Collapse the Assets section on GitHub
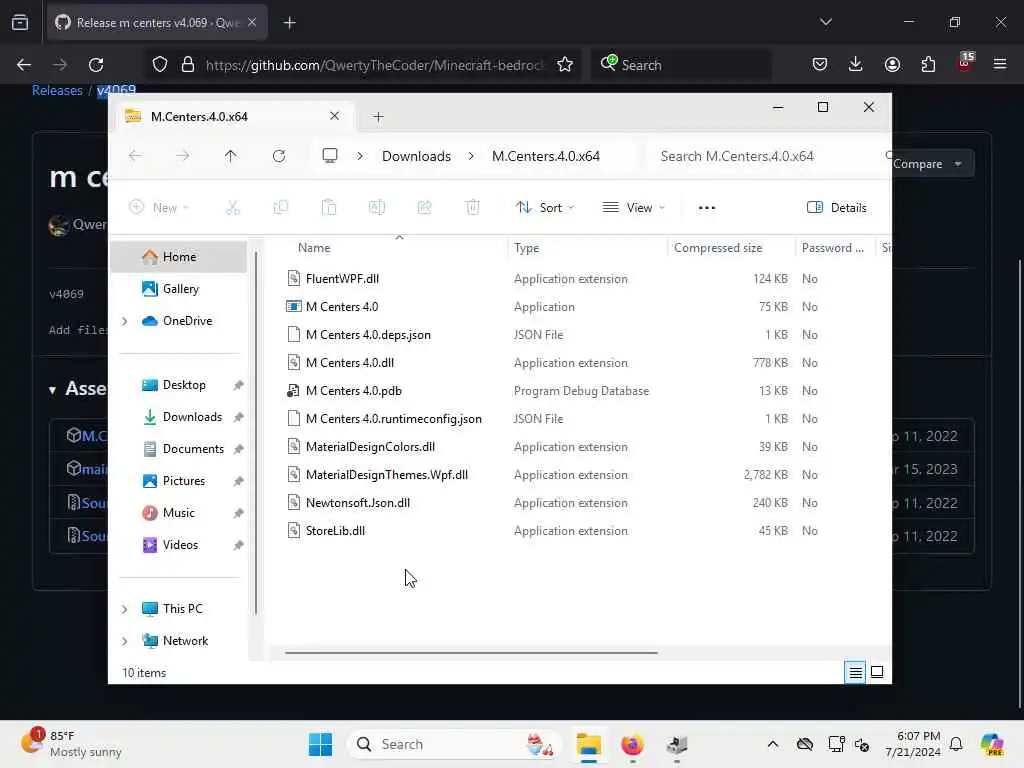The height and width of the screenshot is (768, 1024). click(52, 390)
